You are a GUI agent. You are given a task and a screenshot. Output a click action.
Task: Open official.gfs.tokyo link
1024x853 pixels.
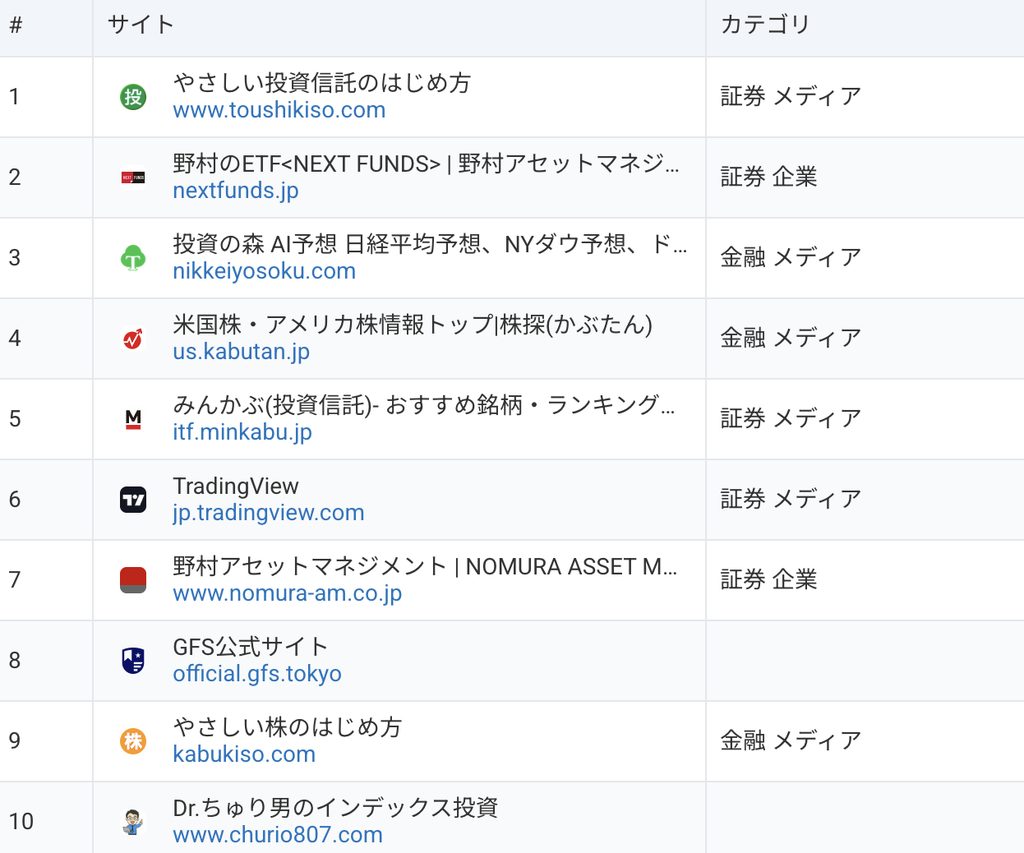click(257, 673)
